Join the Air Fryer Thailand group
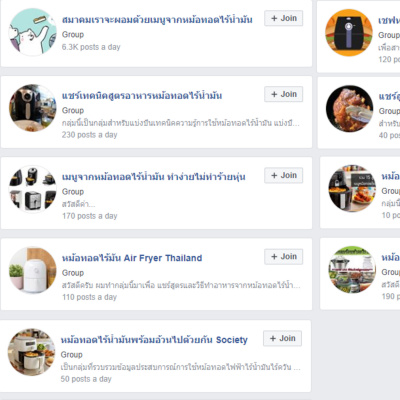This screenshot has height=400, width=400. (x=284, y=257)
